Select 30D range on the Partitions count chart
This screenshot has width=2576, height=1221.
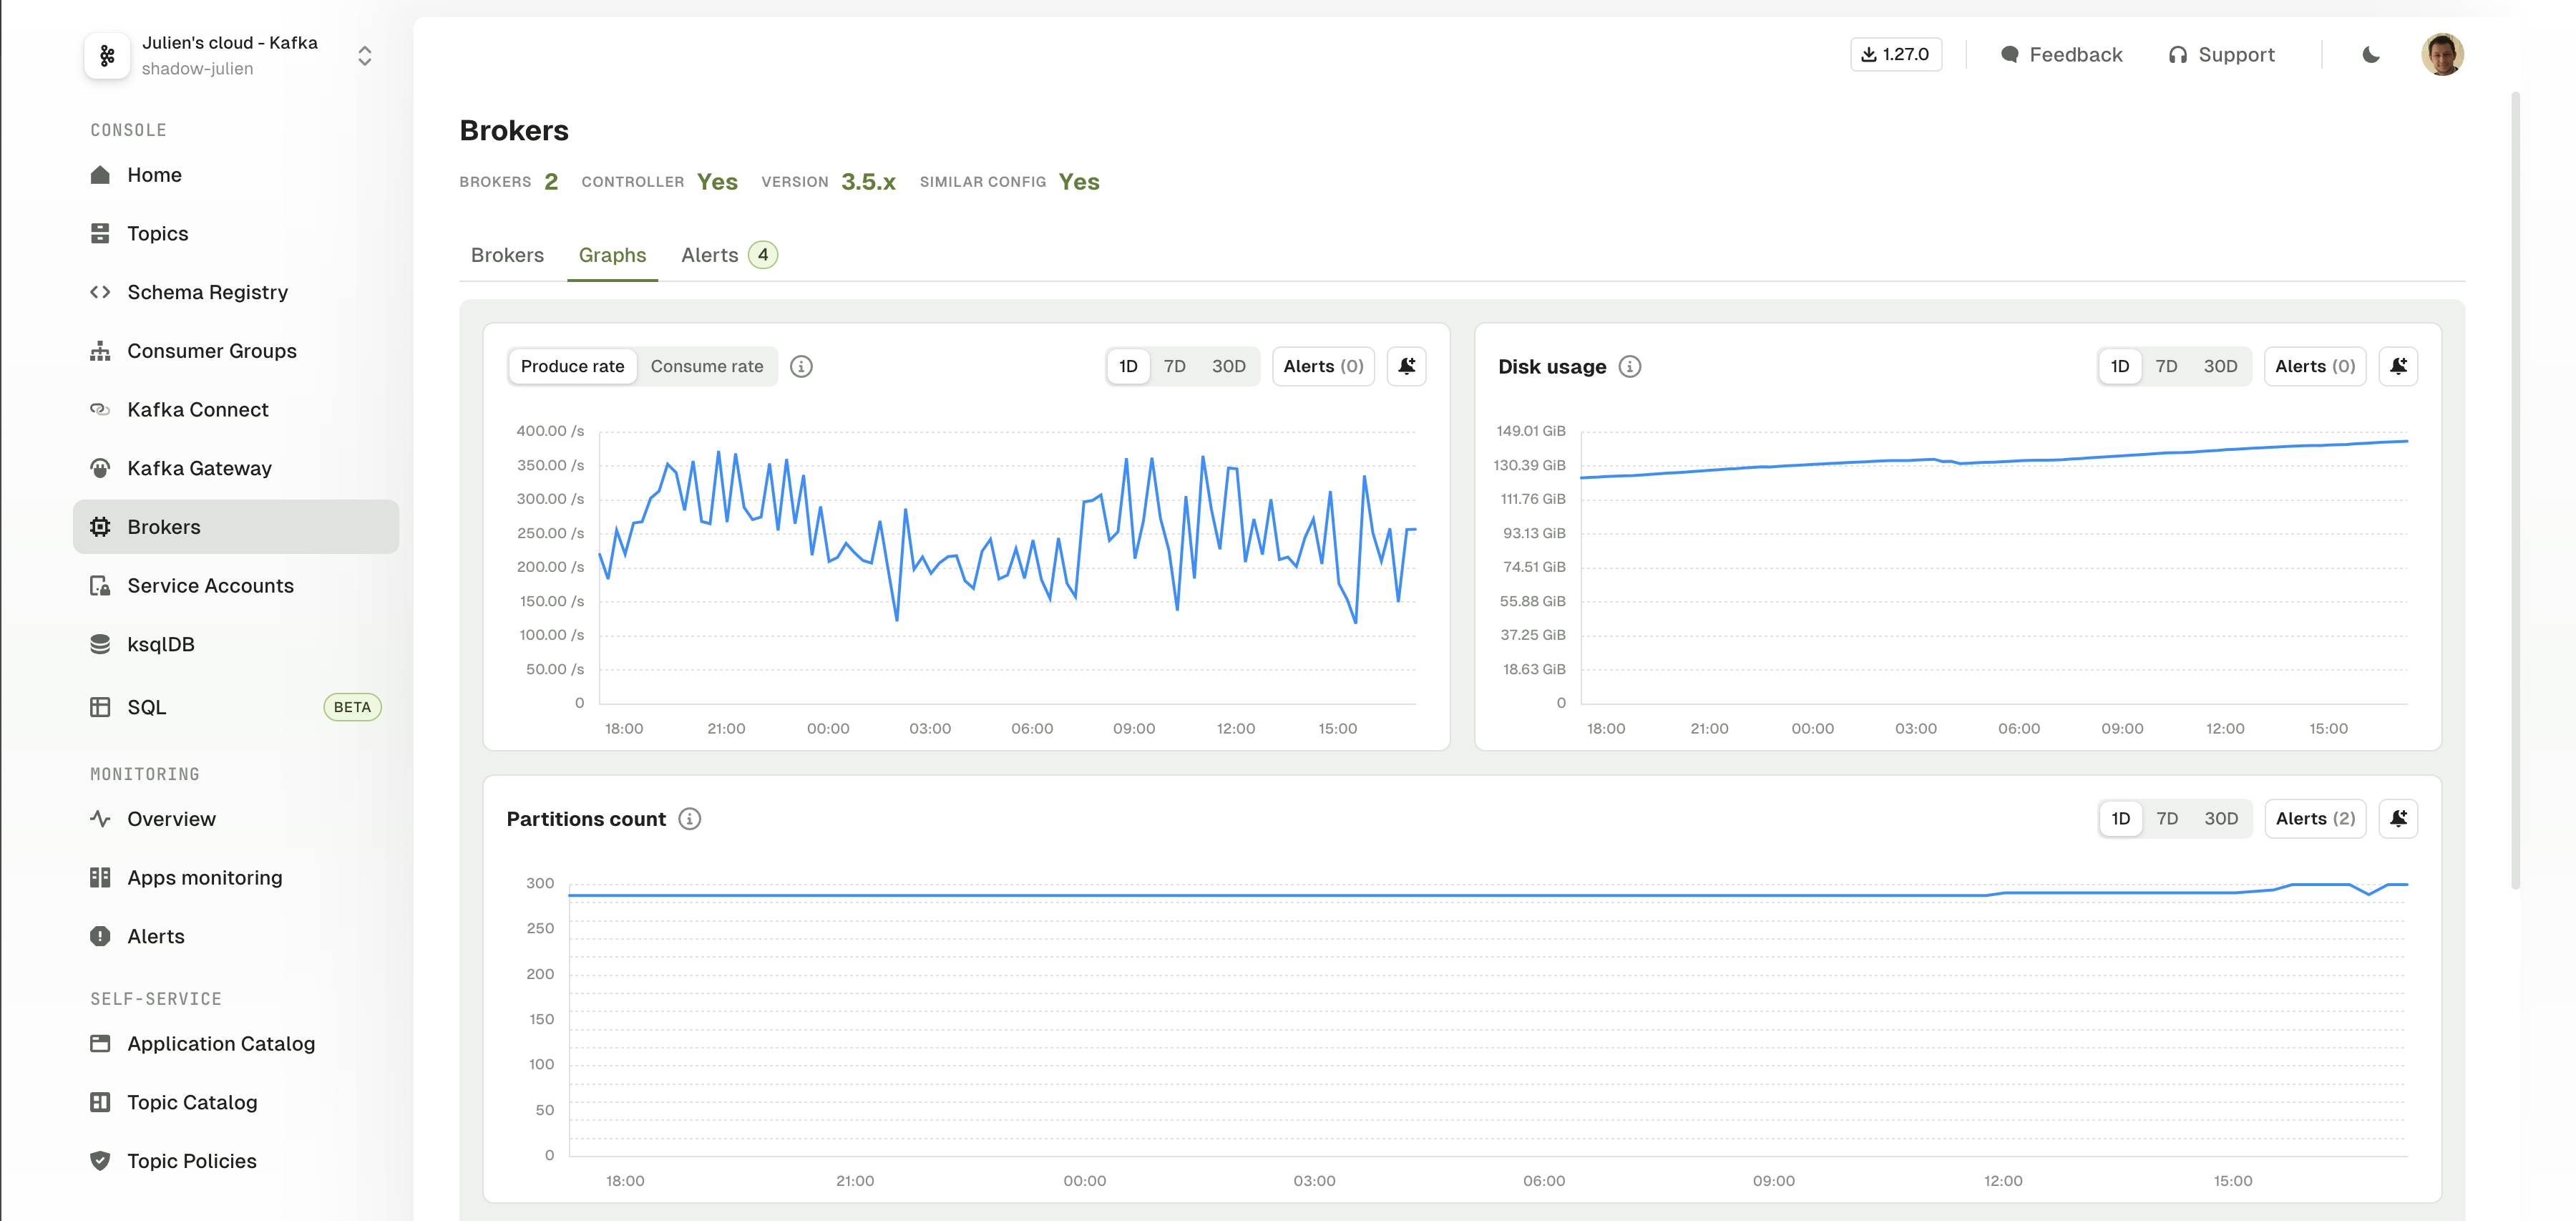[x=2221, y=819]
